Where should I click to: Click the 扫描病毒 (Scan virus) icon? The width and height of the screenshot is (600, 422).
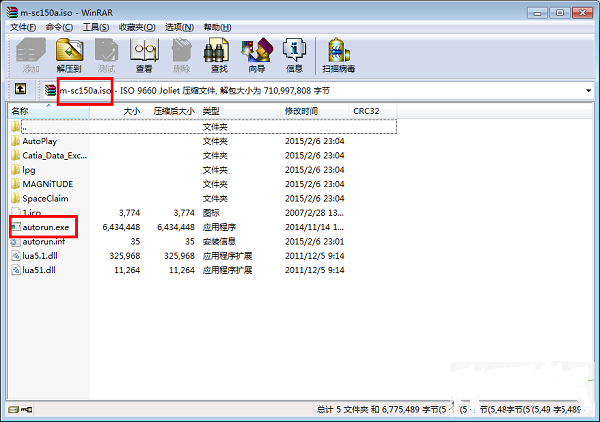[x=338, y=50]
